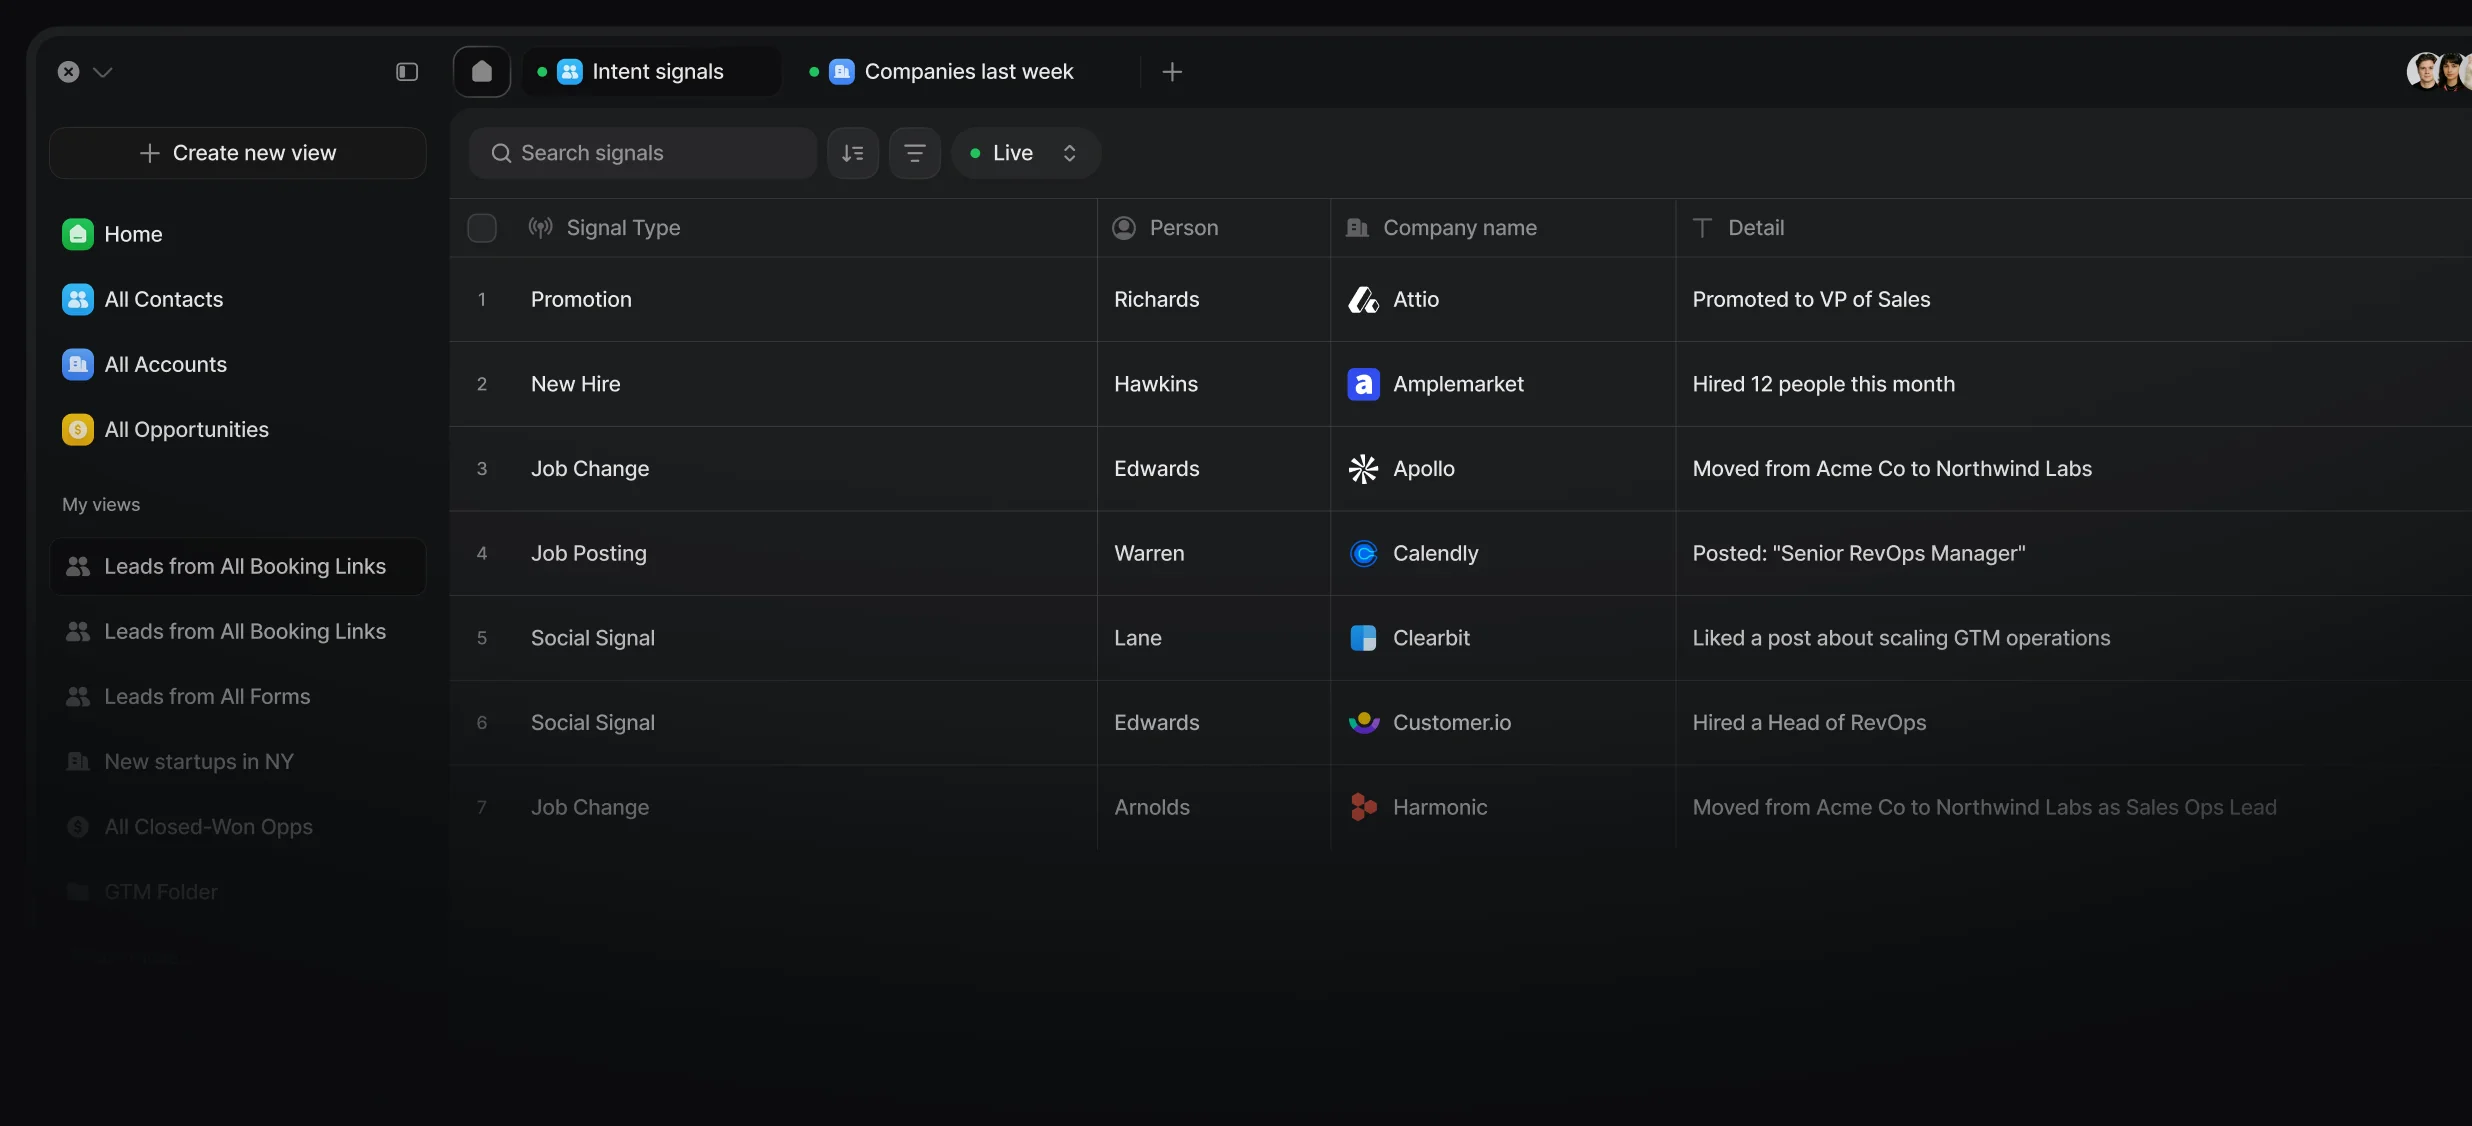The image size is (2472, 1126).
Task: Click the sort order icon button
Action: click(853, 153)
